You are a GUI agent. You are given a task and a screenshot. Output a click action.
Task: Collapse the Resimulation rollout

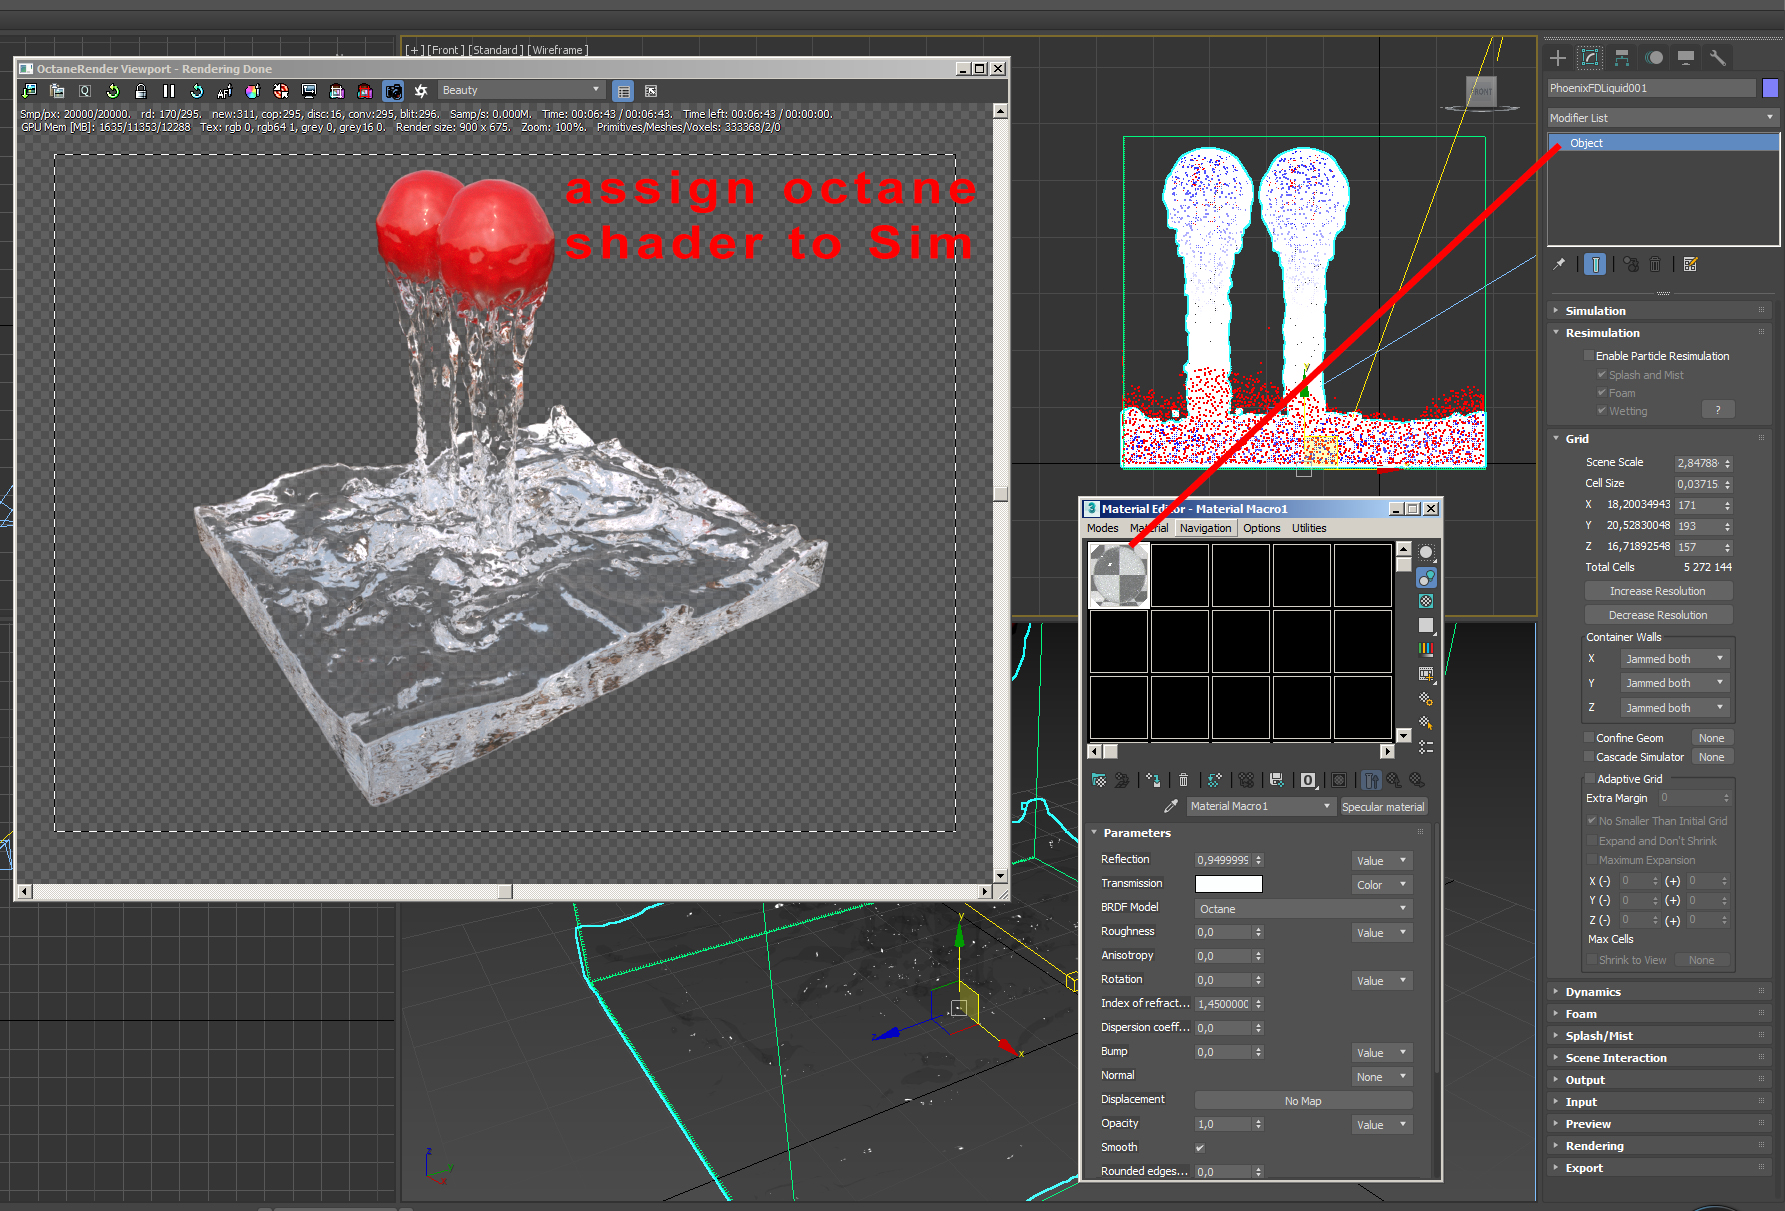coord(1659,333)
